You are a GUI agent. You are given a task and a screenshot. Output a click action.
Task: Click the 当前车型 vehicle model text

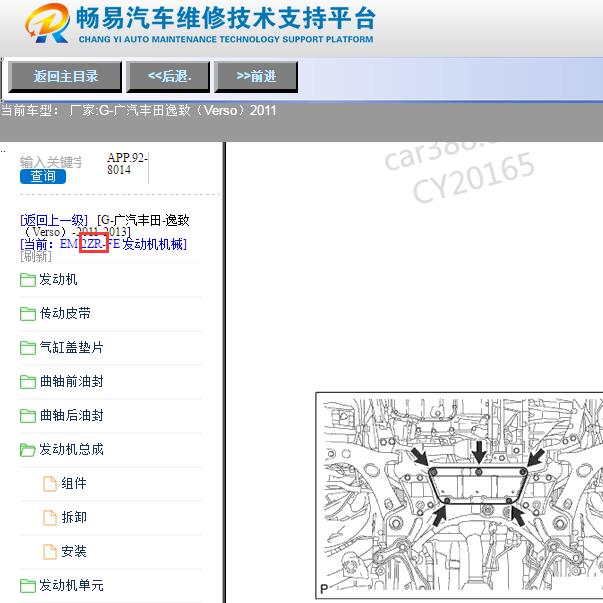coord(138,111)
